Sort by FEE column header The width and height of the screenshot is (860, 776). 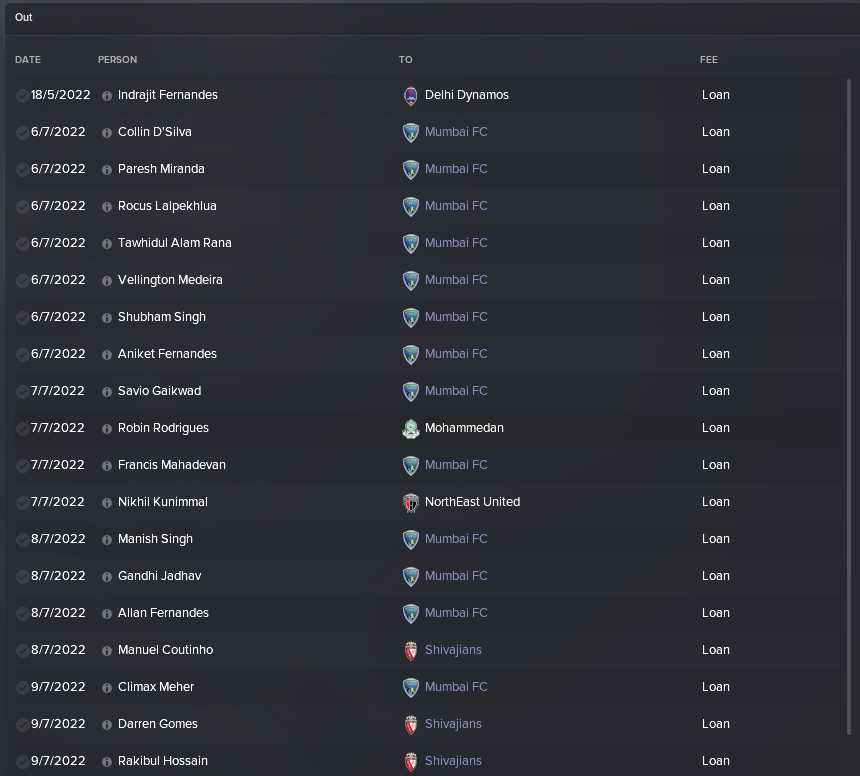point(709,60)
